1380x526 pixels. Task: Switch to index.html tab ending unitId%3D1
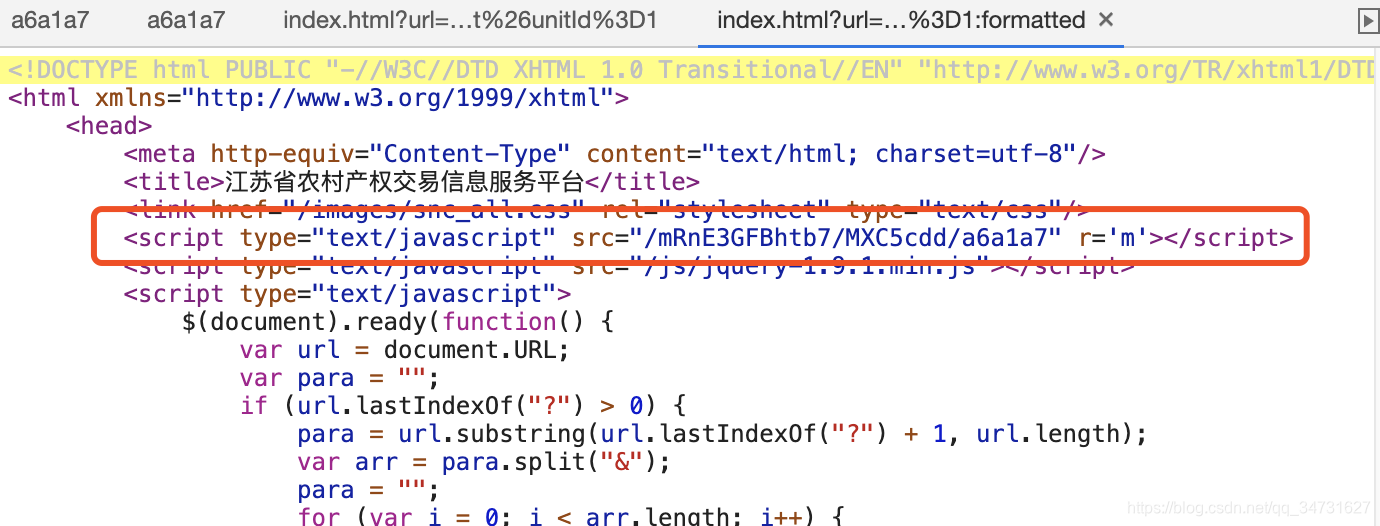tap(470, 20)
